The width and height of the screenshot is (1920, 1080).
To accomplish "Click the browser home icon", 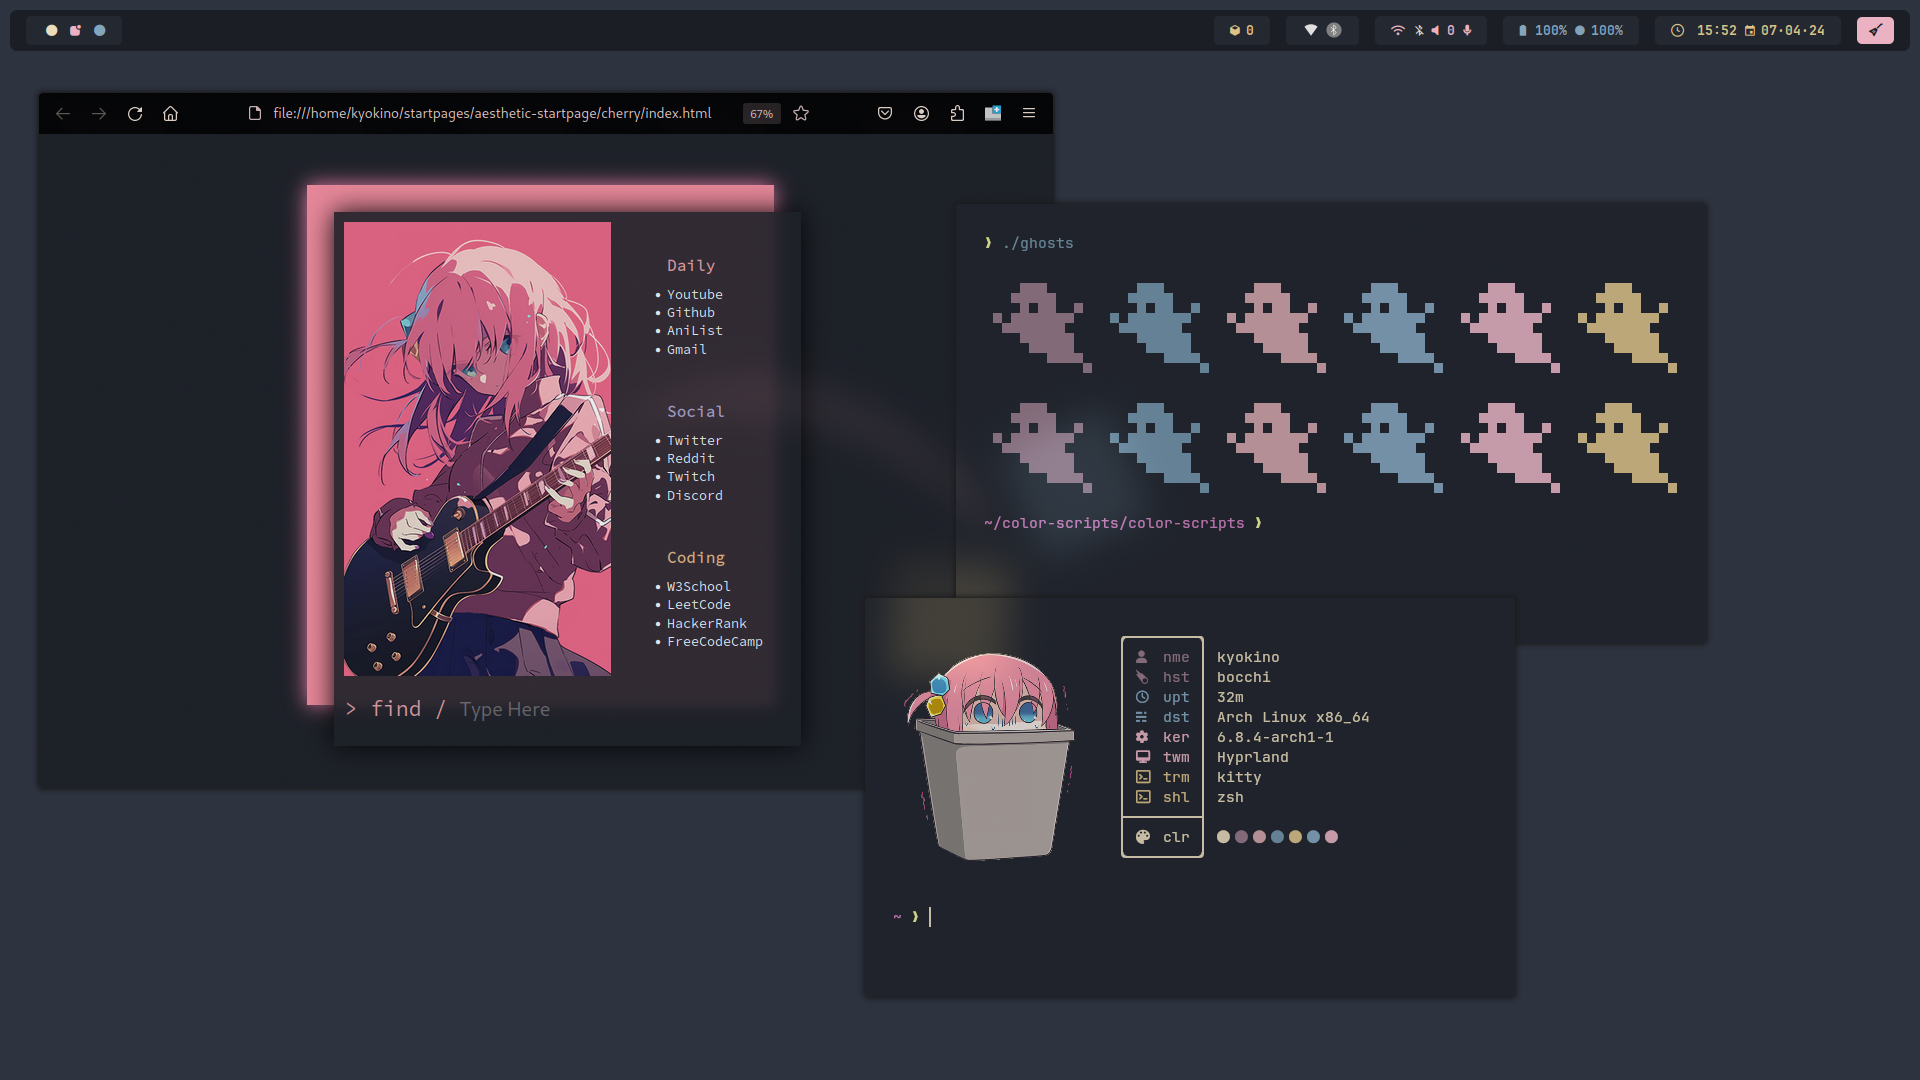I will (171, 114).
